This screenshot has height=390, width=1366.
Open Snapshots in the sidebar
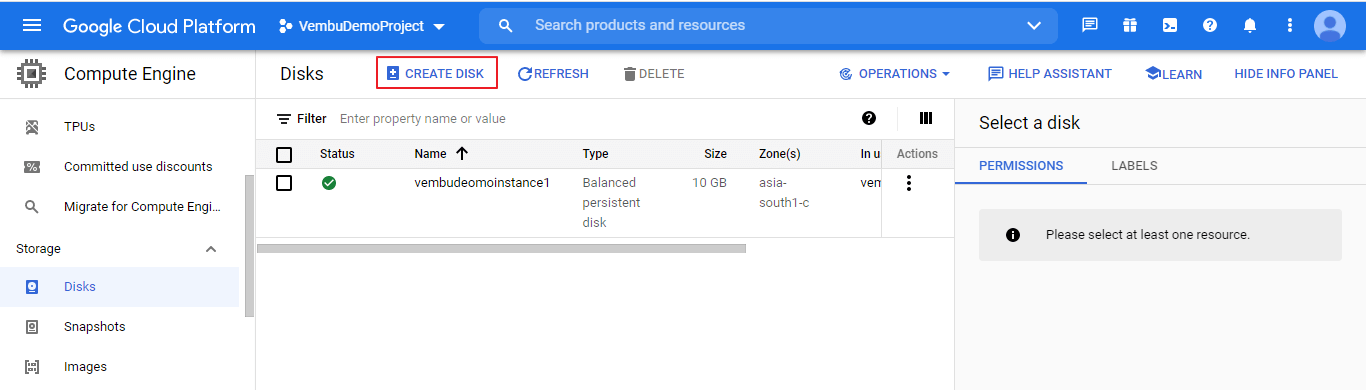94,327
